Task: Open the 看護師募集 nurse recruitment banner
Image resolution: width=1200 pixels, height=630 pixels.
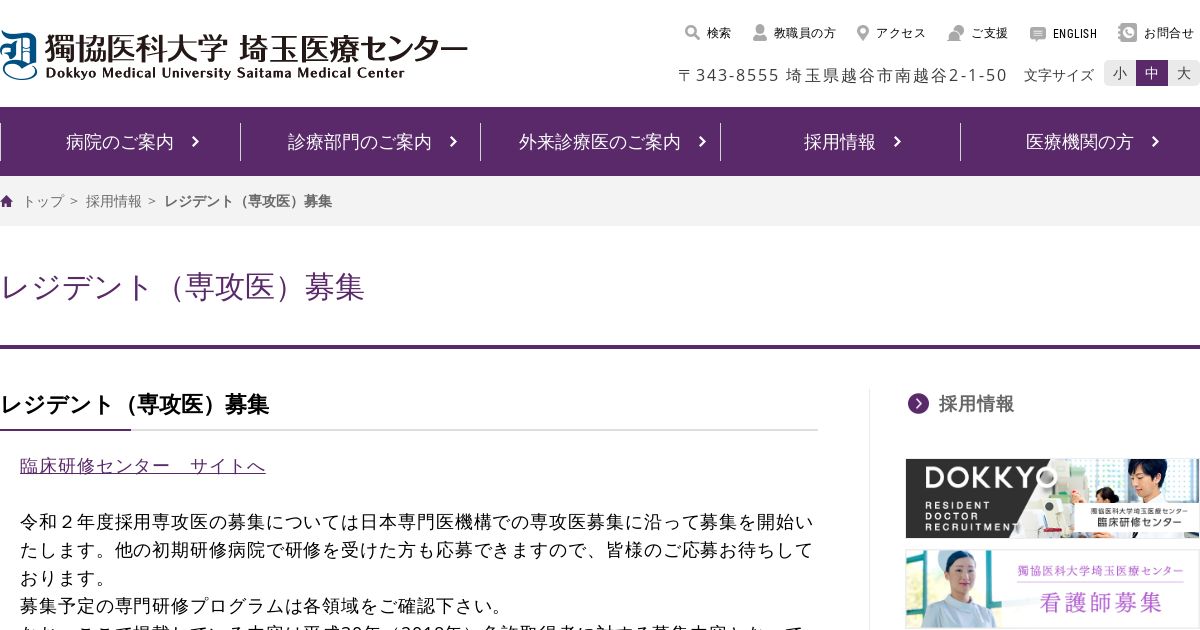Action: pos(1052,590)
